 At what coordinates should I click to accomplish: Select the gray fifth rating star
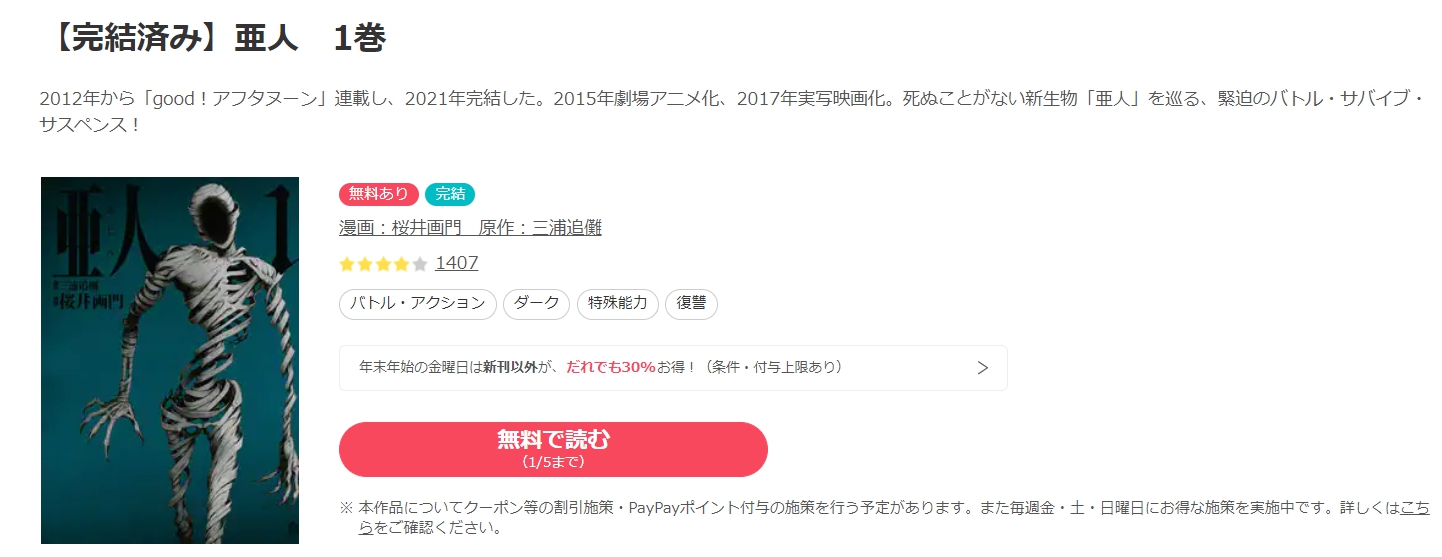[x=420, y=264]
